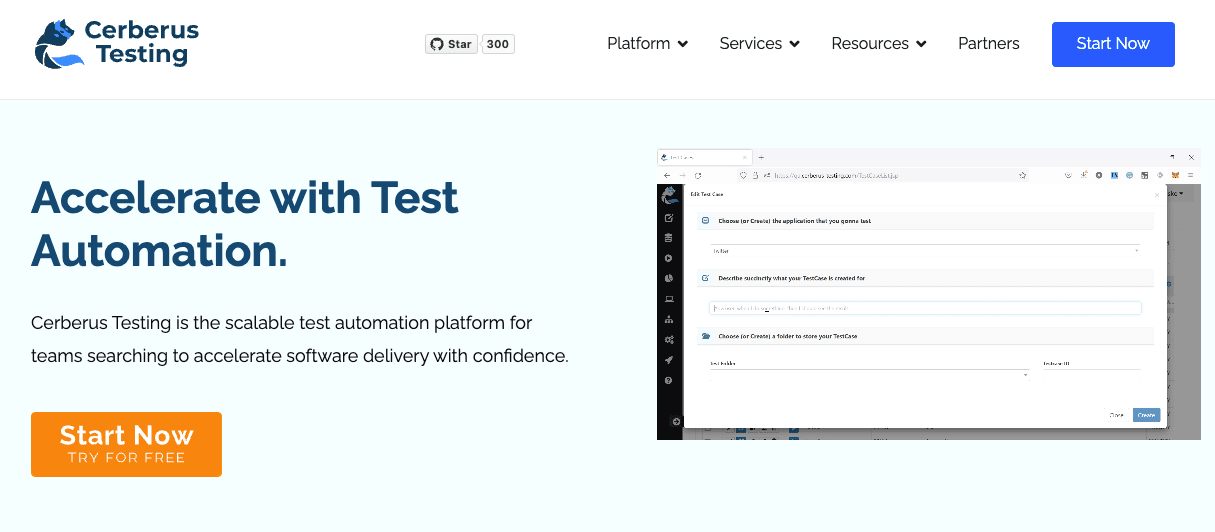Viewport: 1215px width, 532px height.
Task: Click the sitemap hierarchy icon in sidebar
Action: (x=668, y=320)
